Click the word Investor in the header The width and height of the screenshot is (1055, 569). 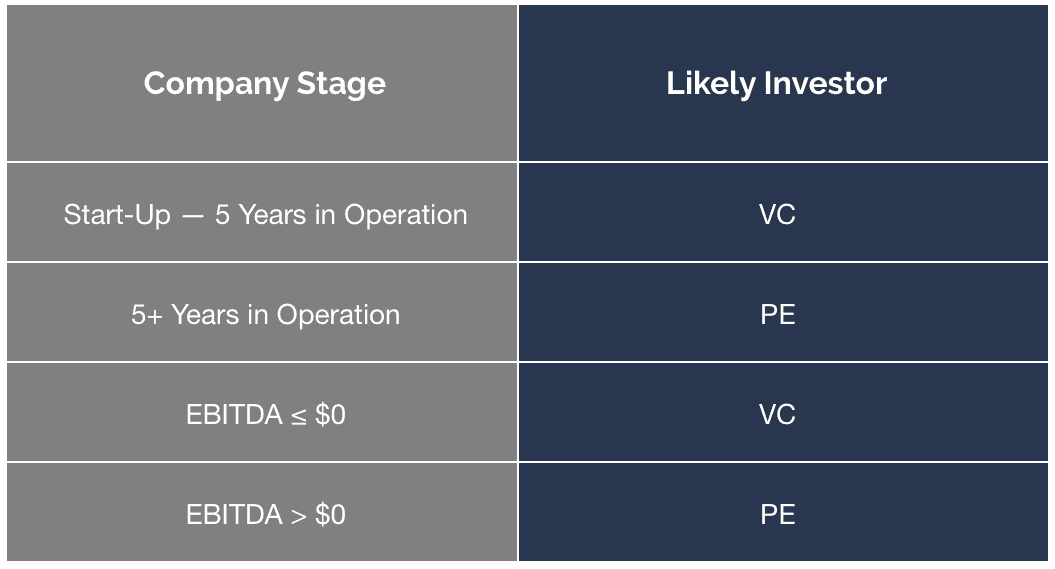pos(826,83)
